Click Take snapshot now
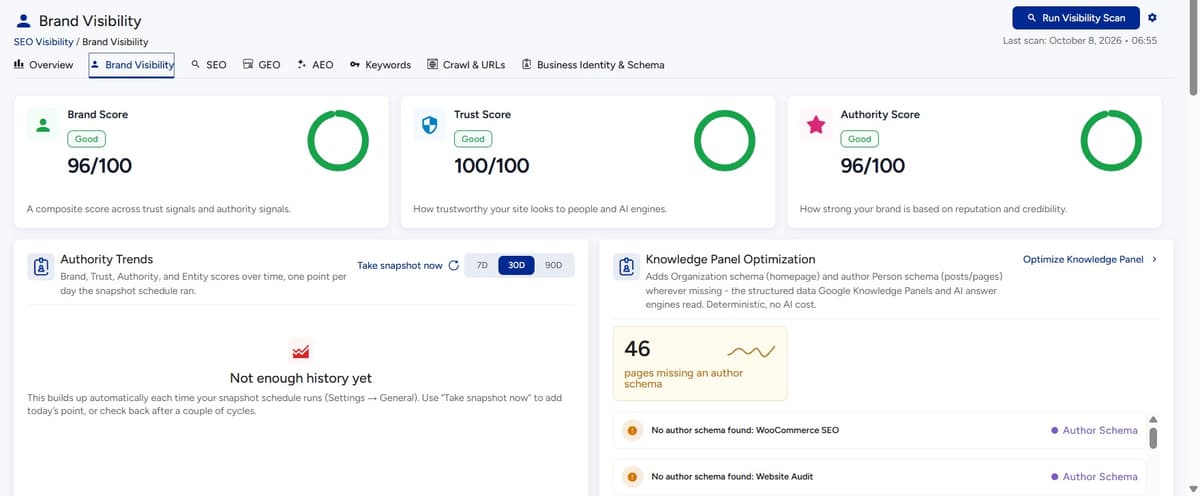 tap(399, 265)
